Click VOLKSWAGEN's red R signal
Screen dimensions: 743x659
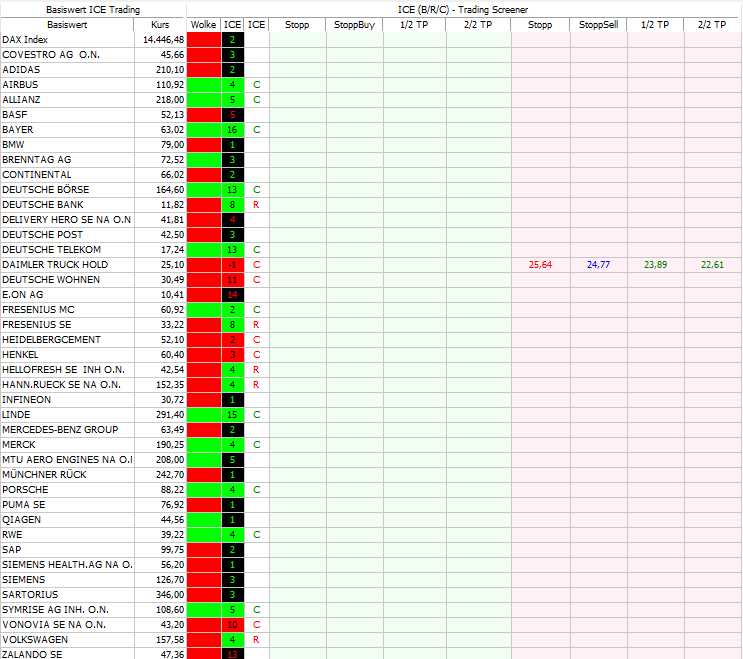click(256, 640)
